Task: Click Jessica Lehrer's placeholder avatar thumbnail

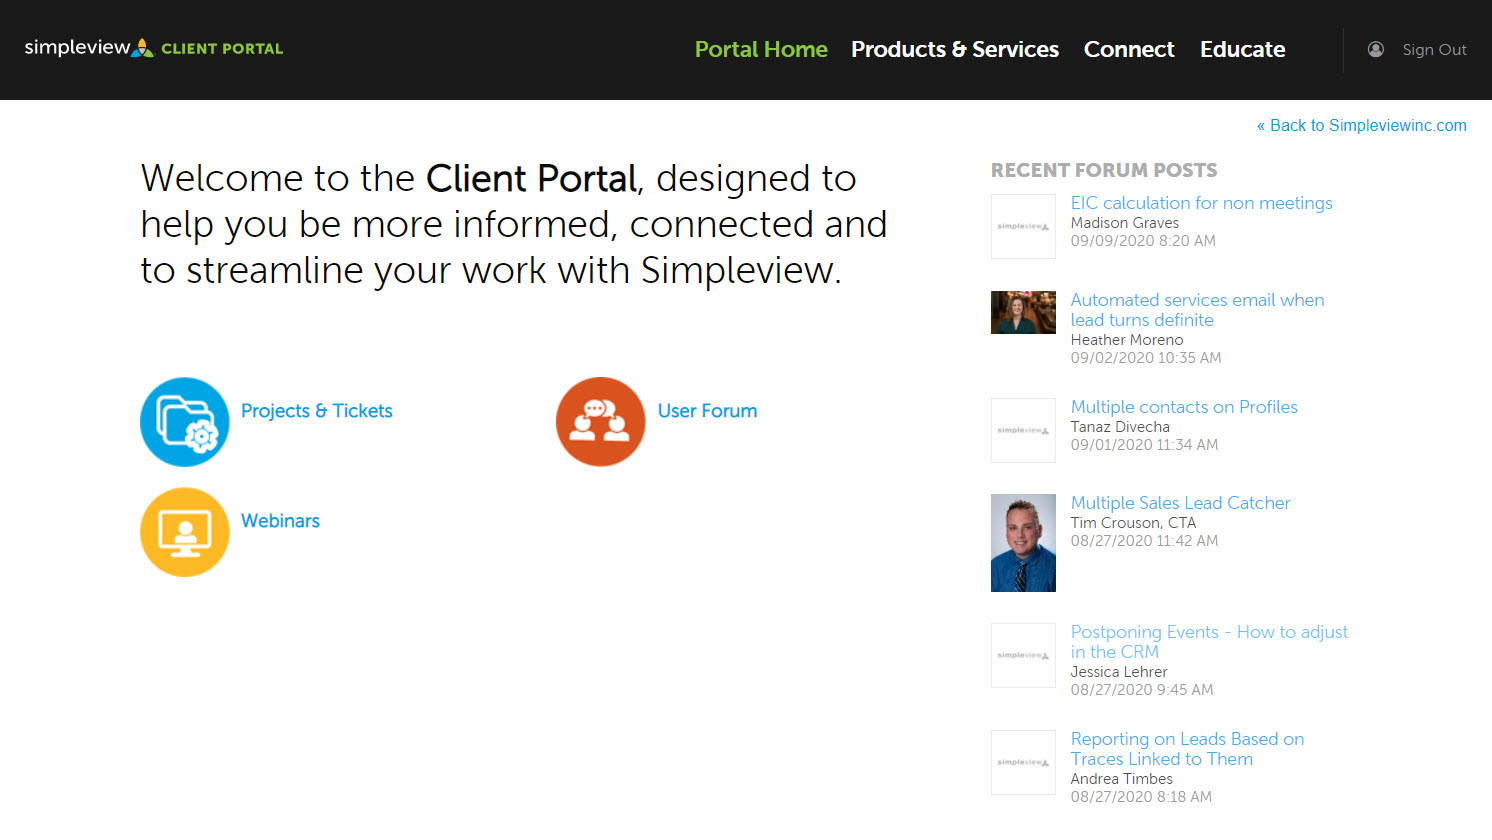Action: (1023, 655)
